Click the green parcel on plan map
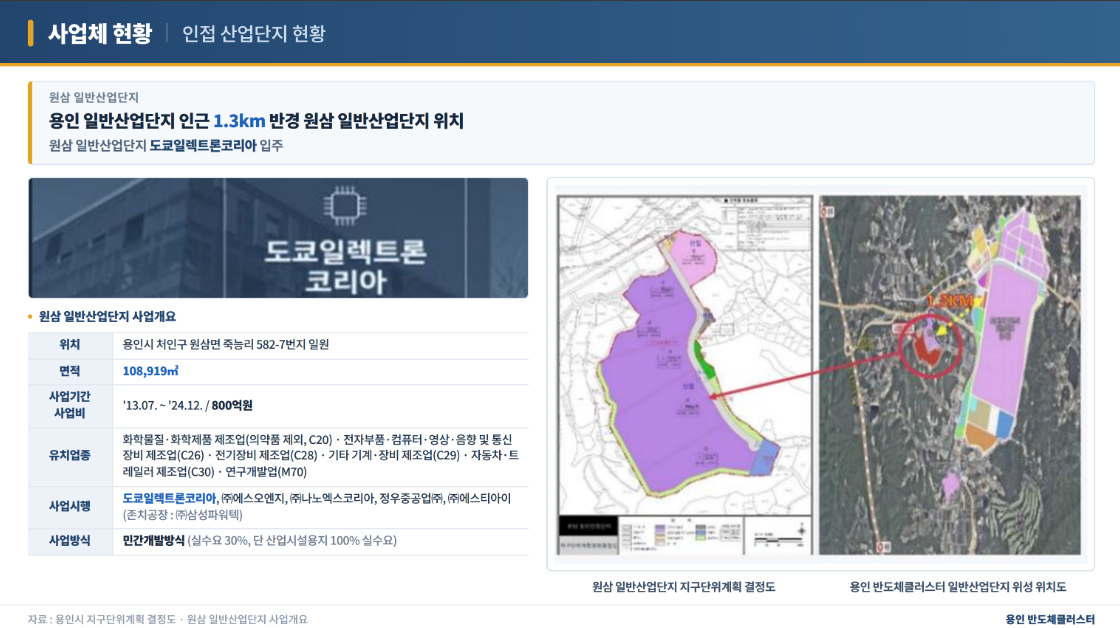Screen dimensions: 1120x628 click(704, 362)
